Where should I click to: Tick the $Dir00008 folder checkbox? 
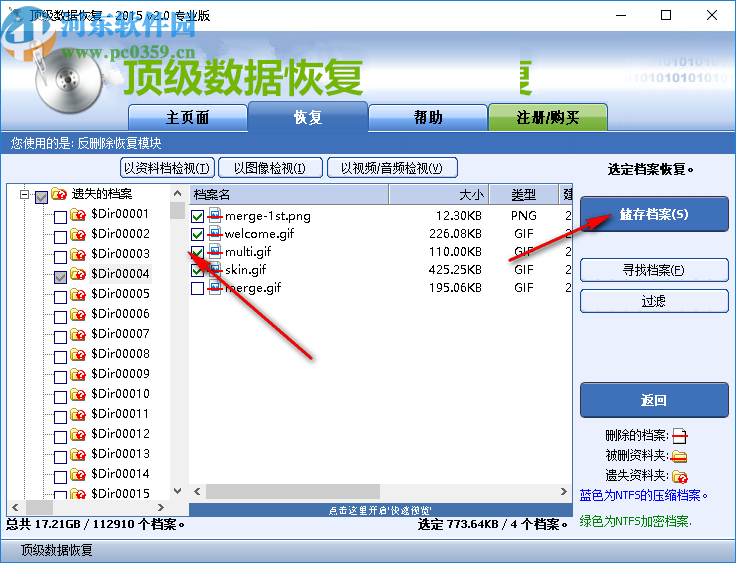point(60,357)
